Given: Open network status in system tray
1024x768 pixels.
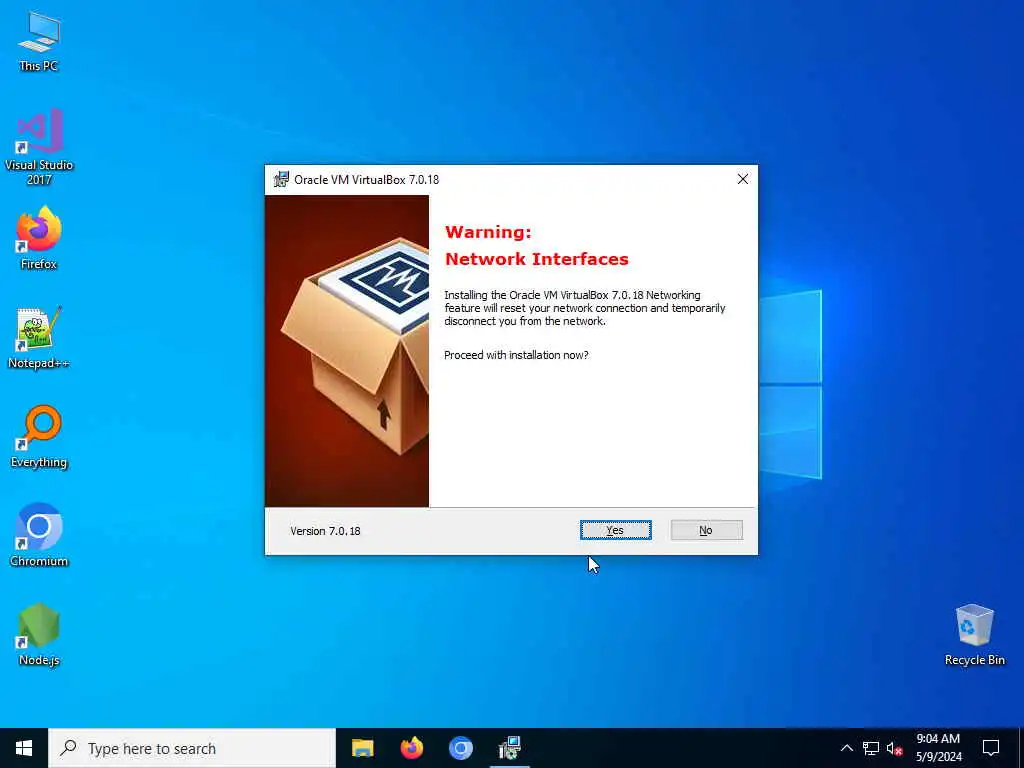Looking at the screenshot, I should point(871,748).
